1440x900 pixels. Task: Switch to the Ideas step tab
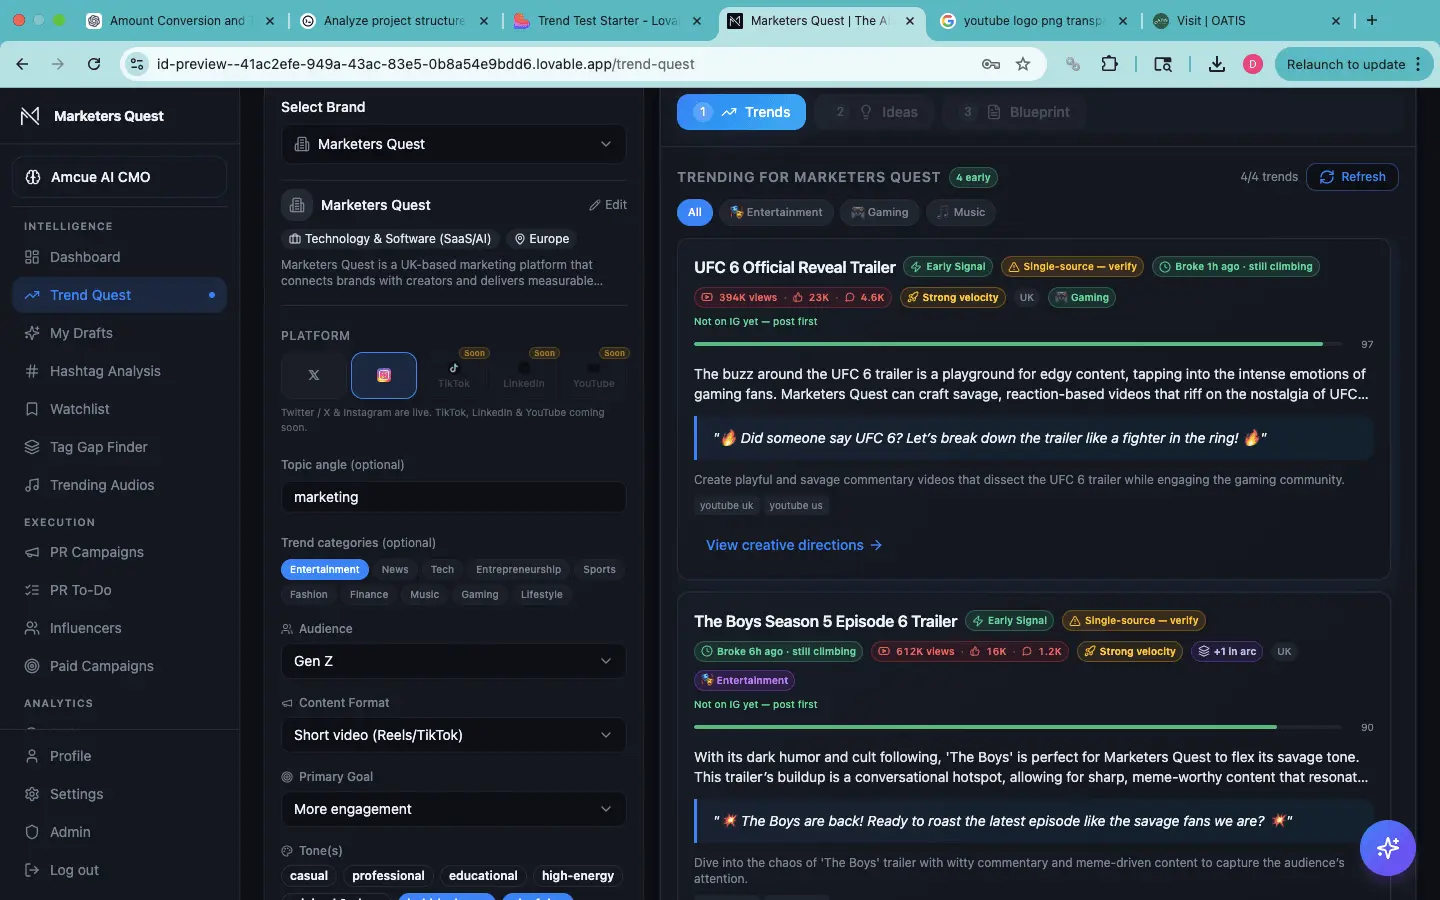click(x=877, y=112)
